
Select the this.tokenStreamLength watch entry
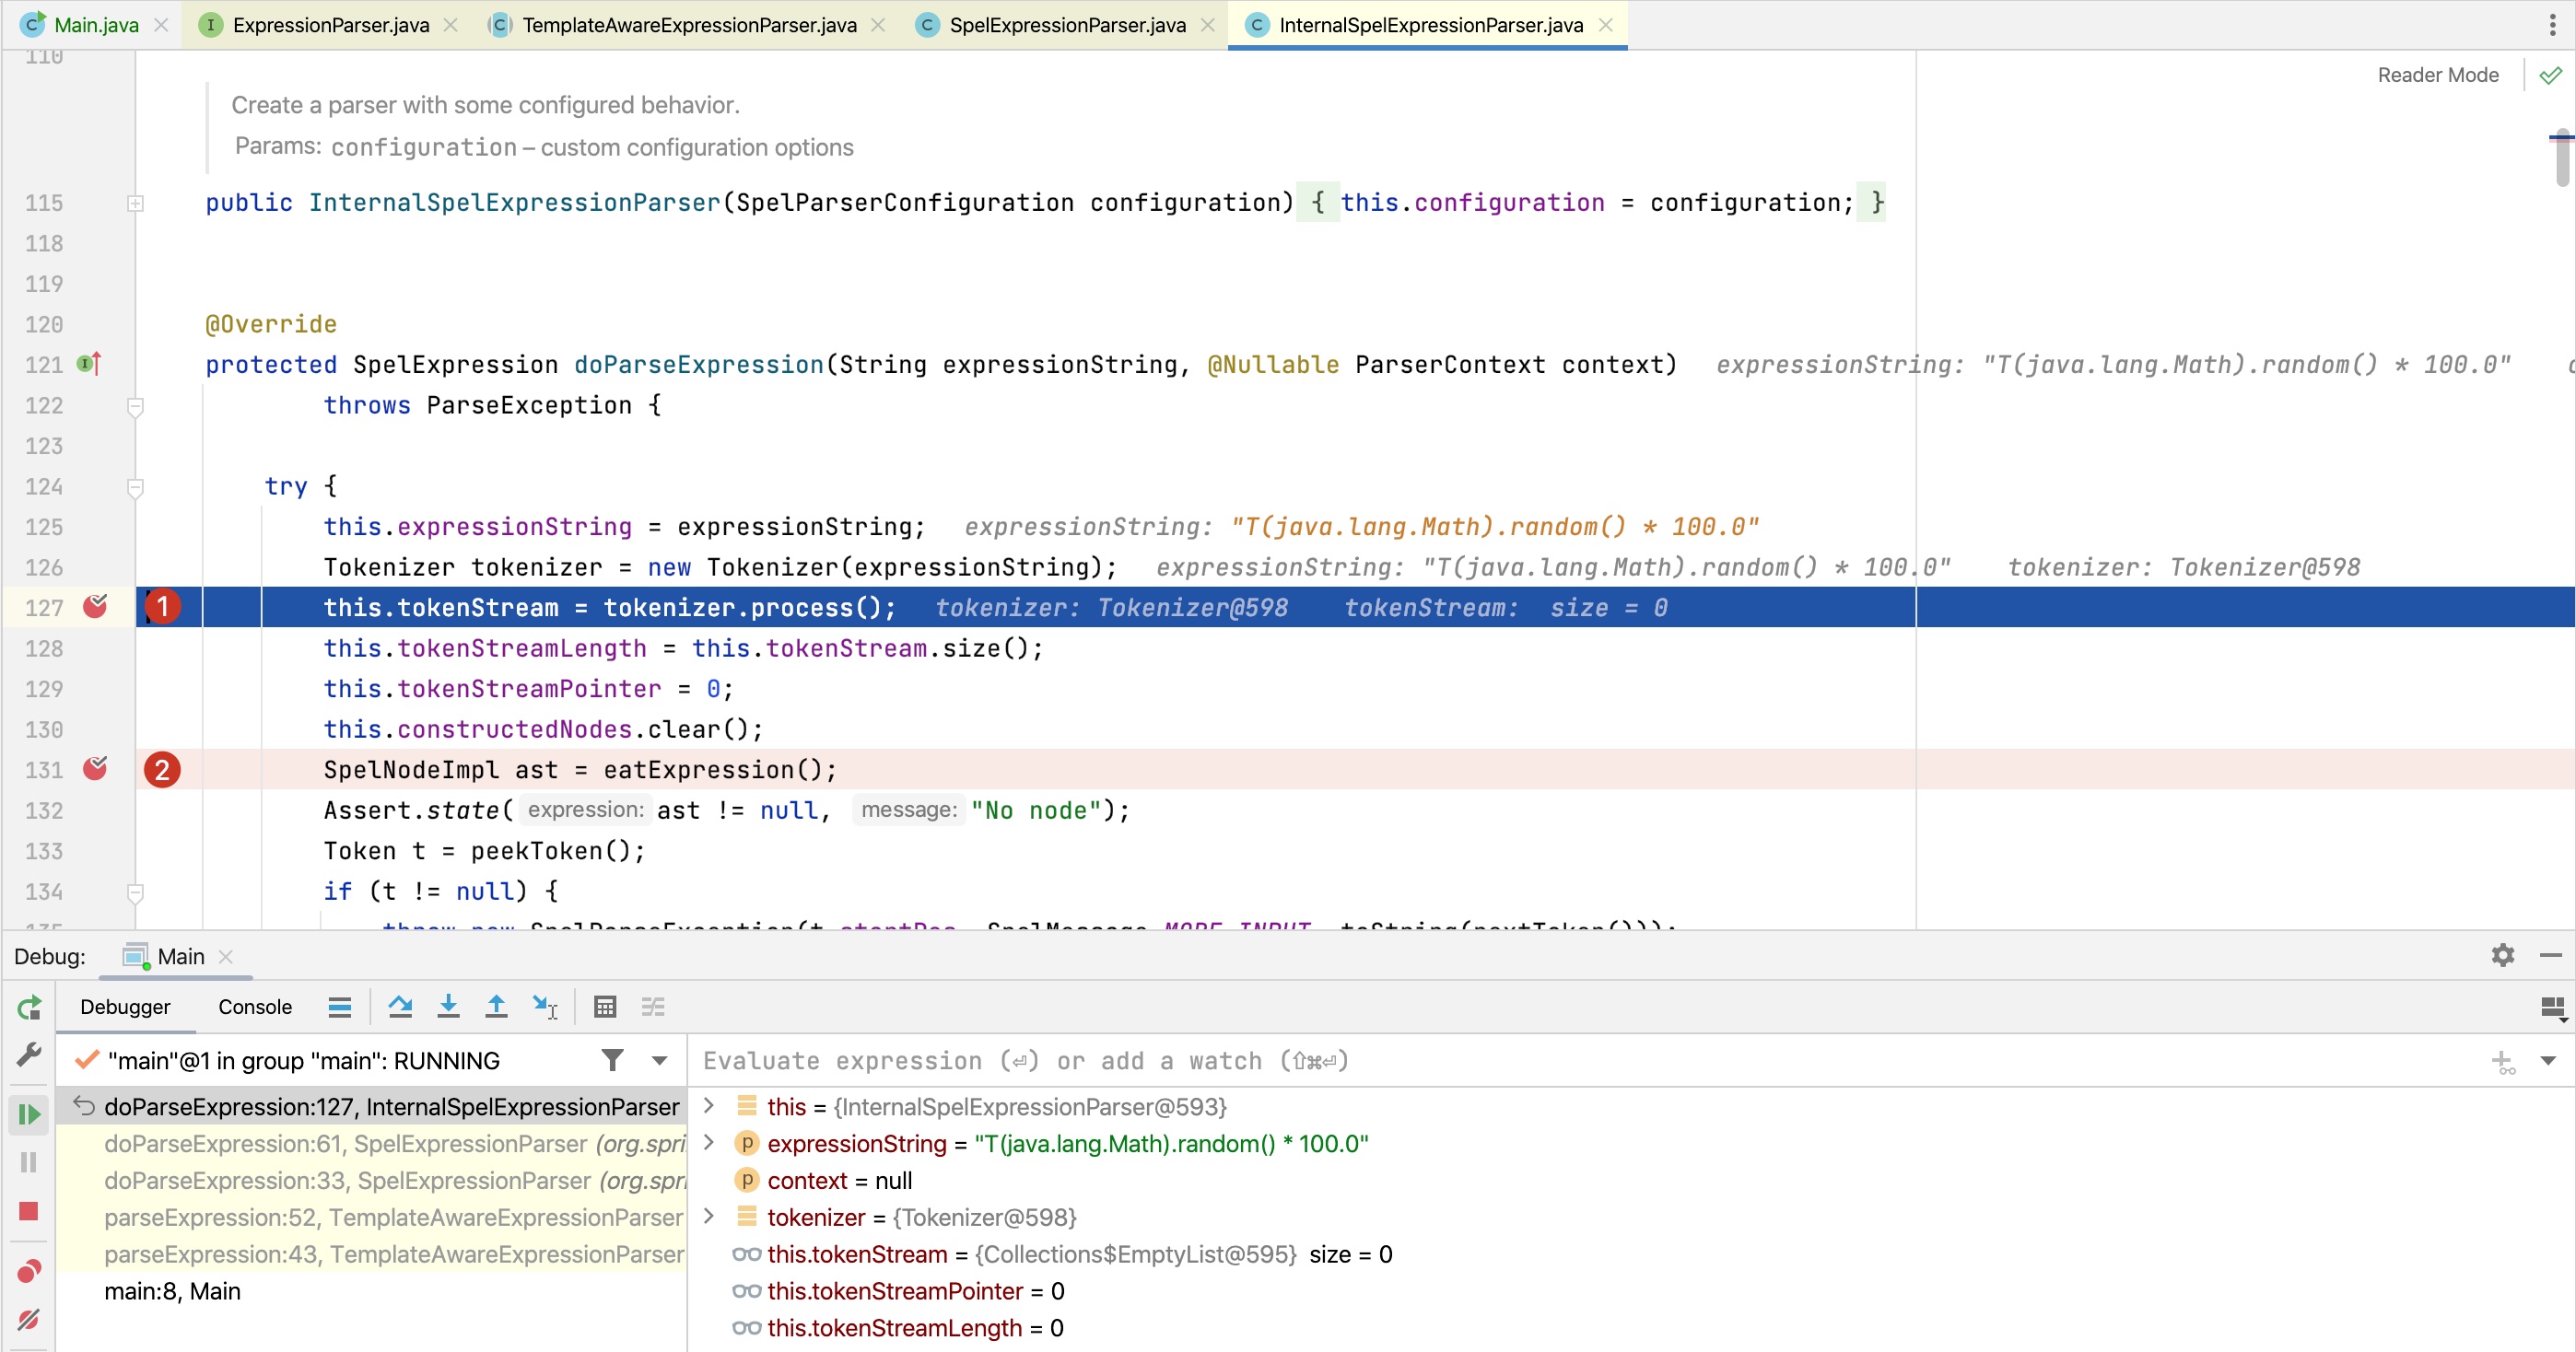click(898, 1329)
